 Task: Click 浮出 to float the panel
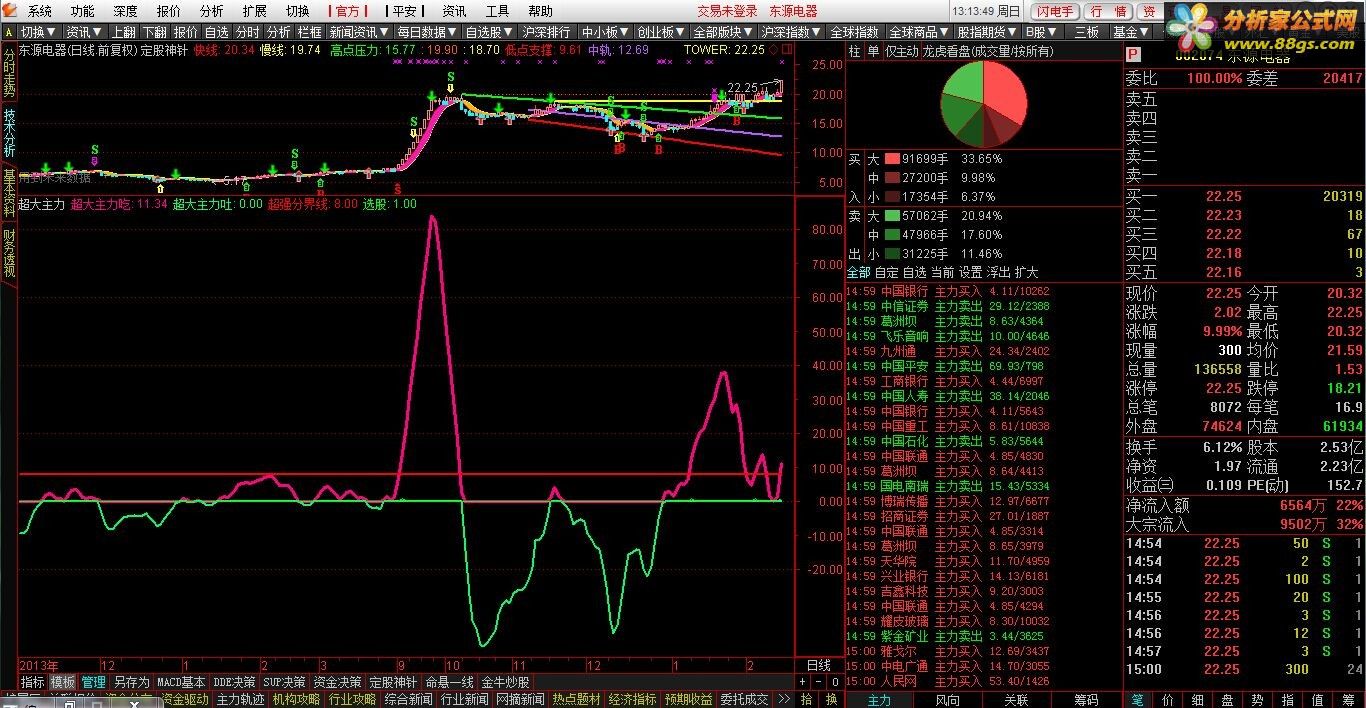[998, 272]
